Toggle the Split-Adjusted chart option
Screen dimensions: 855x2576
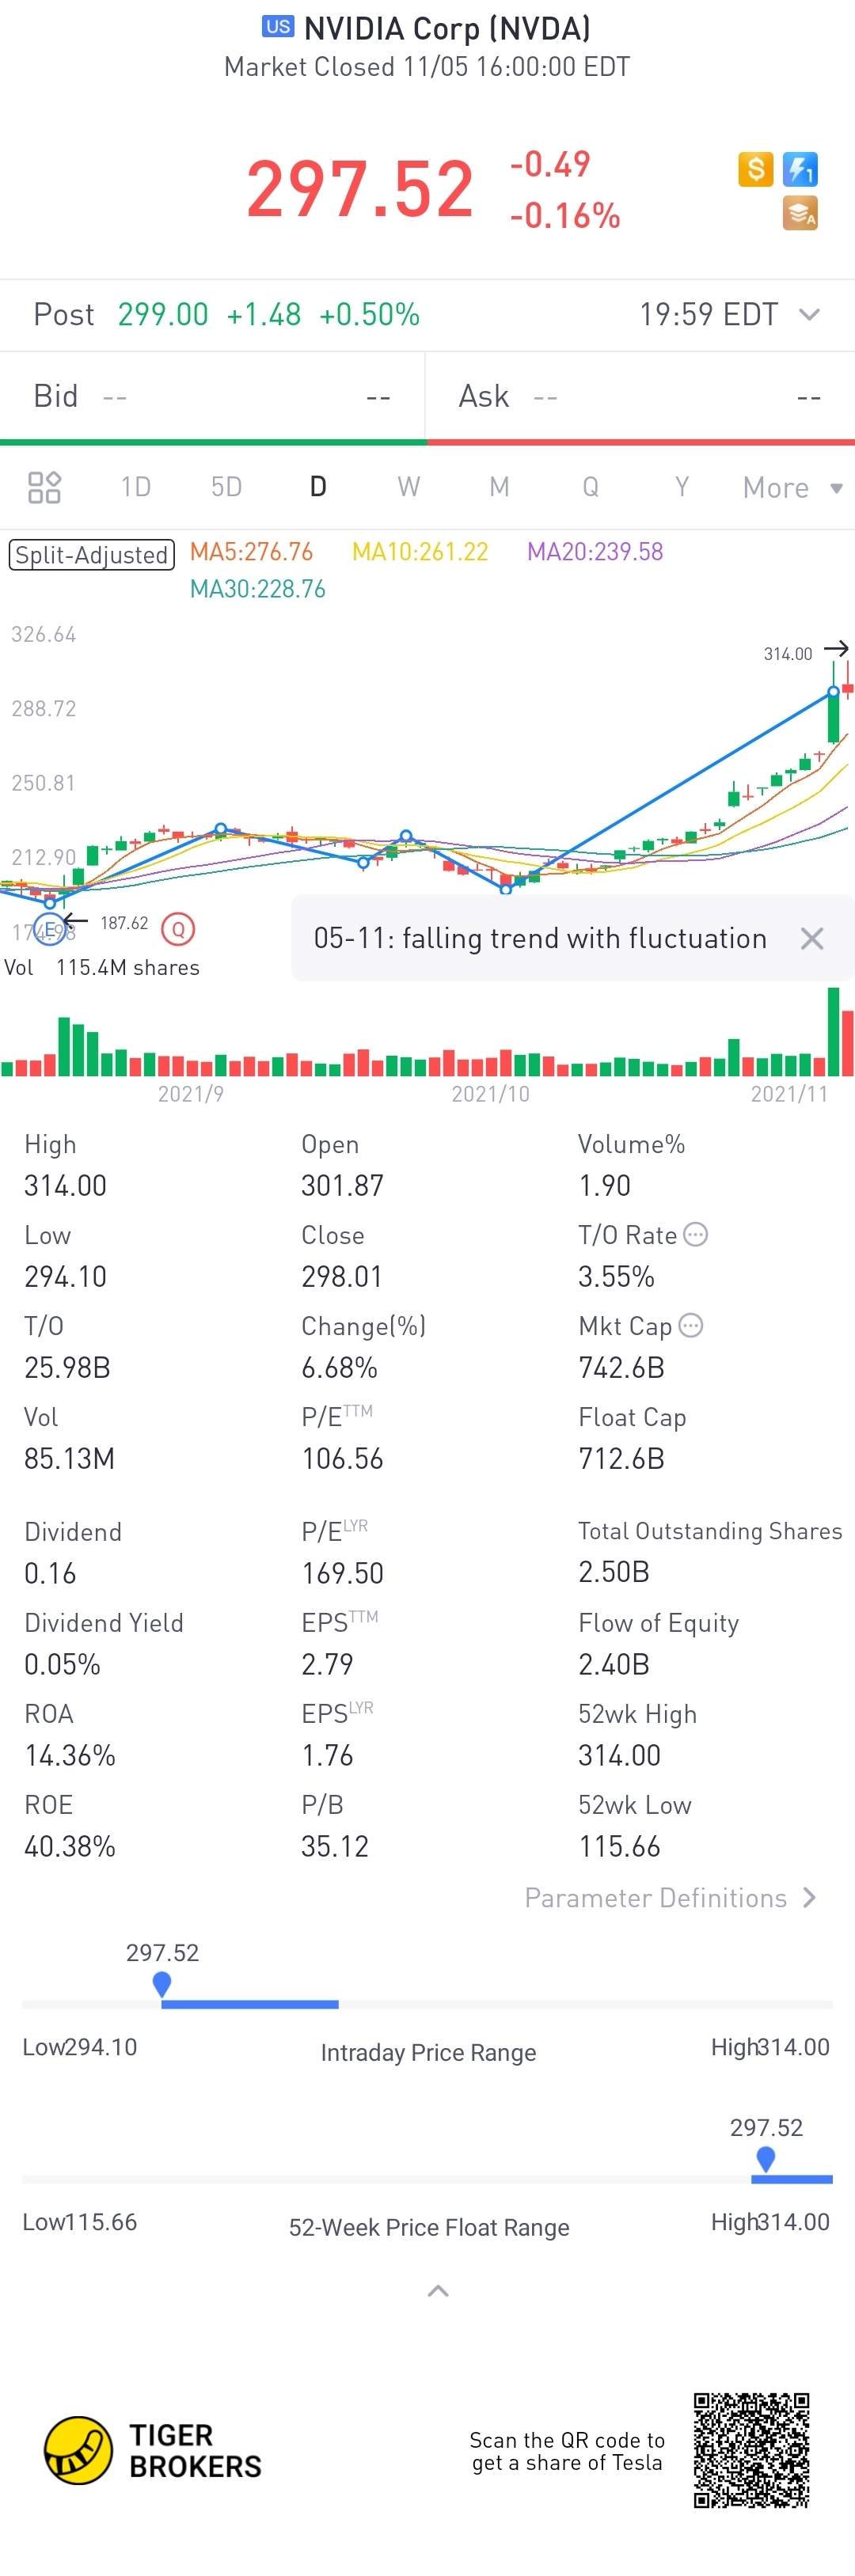click(x=92, y=554)
